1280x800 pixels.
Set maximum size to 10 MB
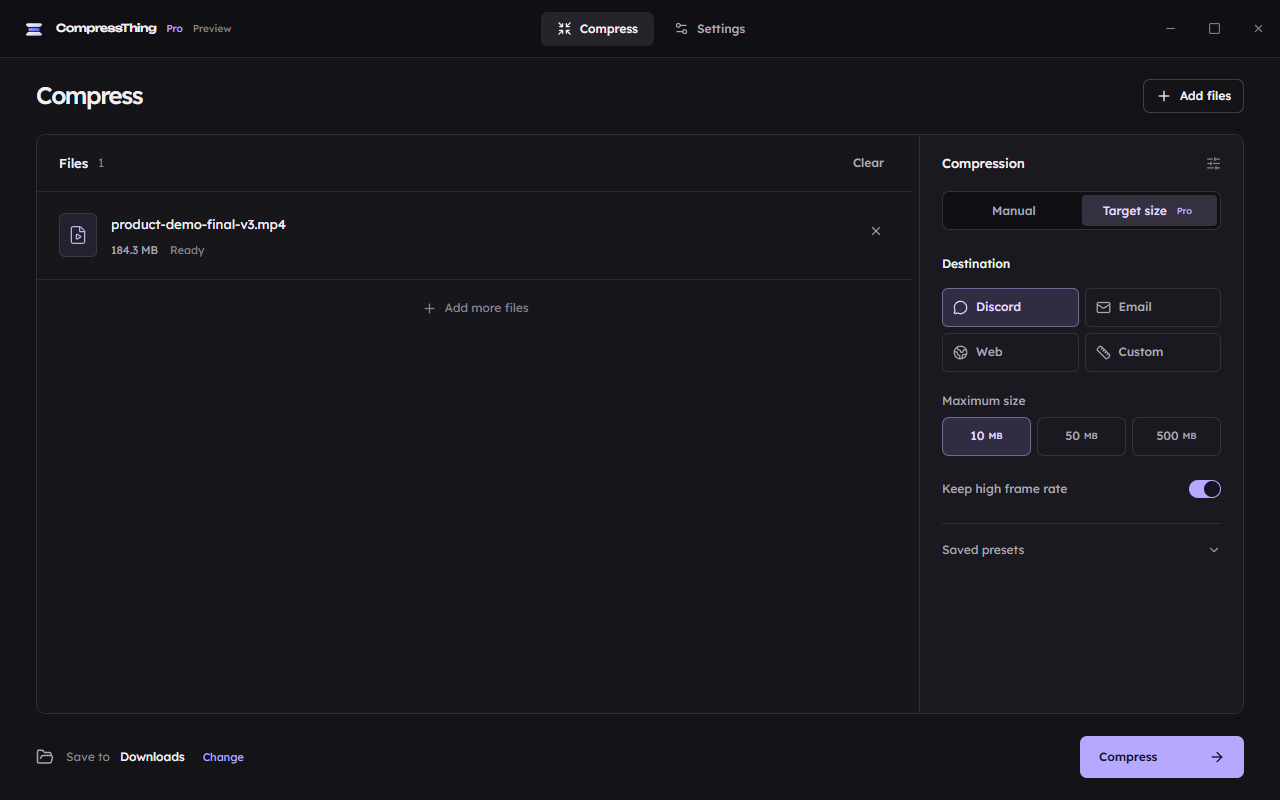(x=986, y=436)
